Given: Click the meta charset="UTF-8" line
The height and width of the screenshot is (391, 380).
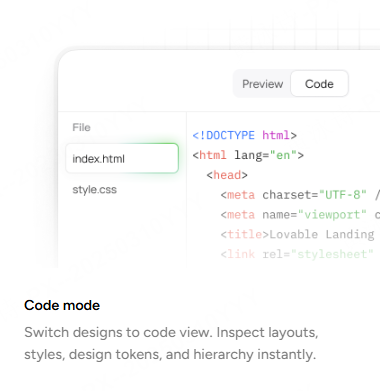Looking at the screenshot, I should pos(300,195).
